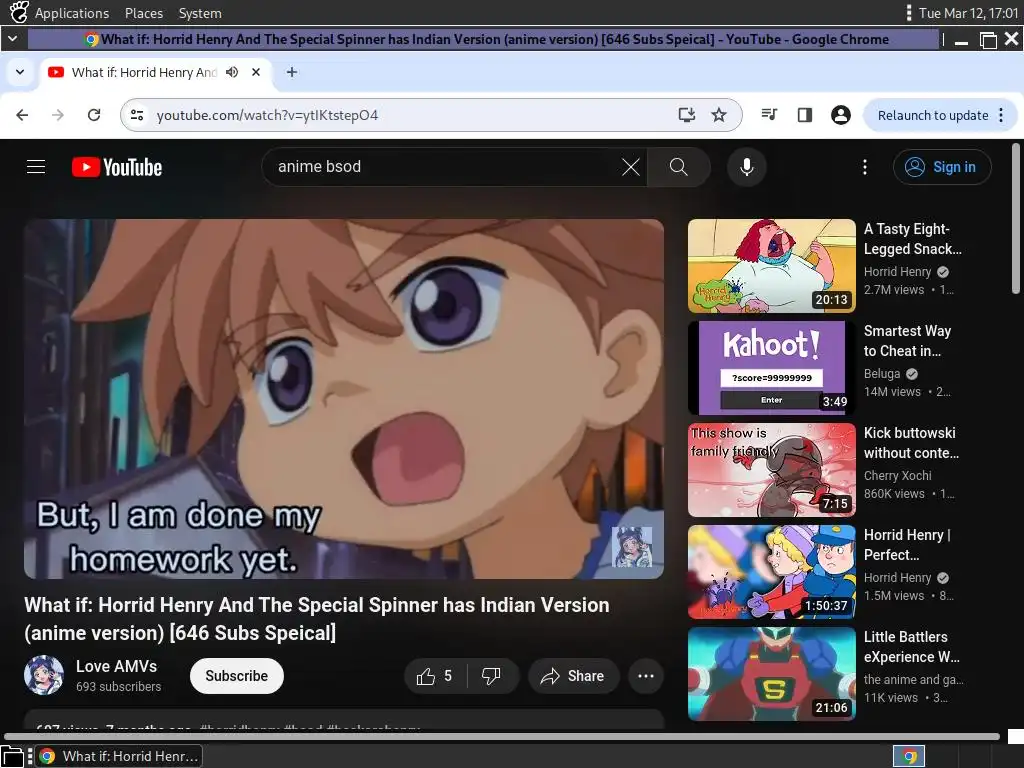The width and height of the screenshot is (1024, 768).
Task: Go to YouTube home via logo
Action: pyautogui.click(x=117, y=167)
